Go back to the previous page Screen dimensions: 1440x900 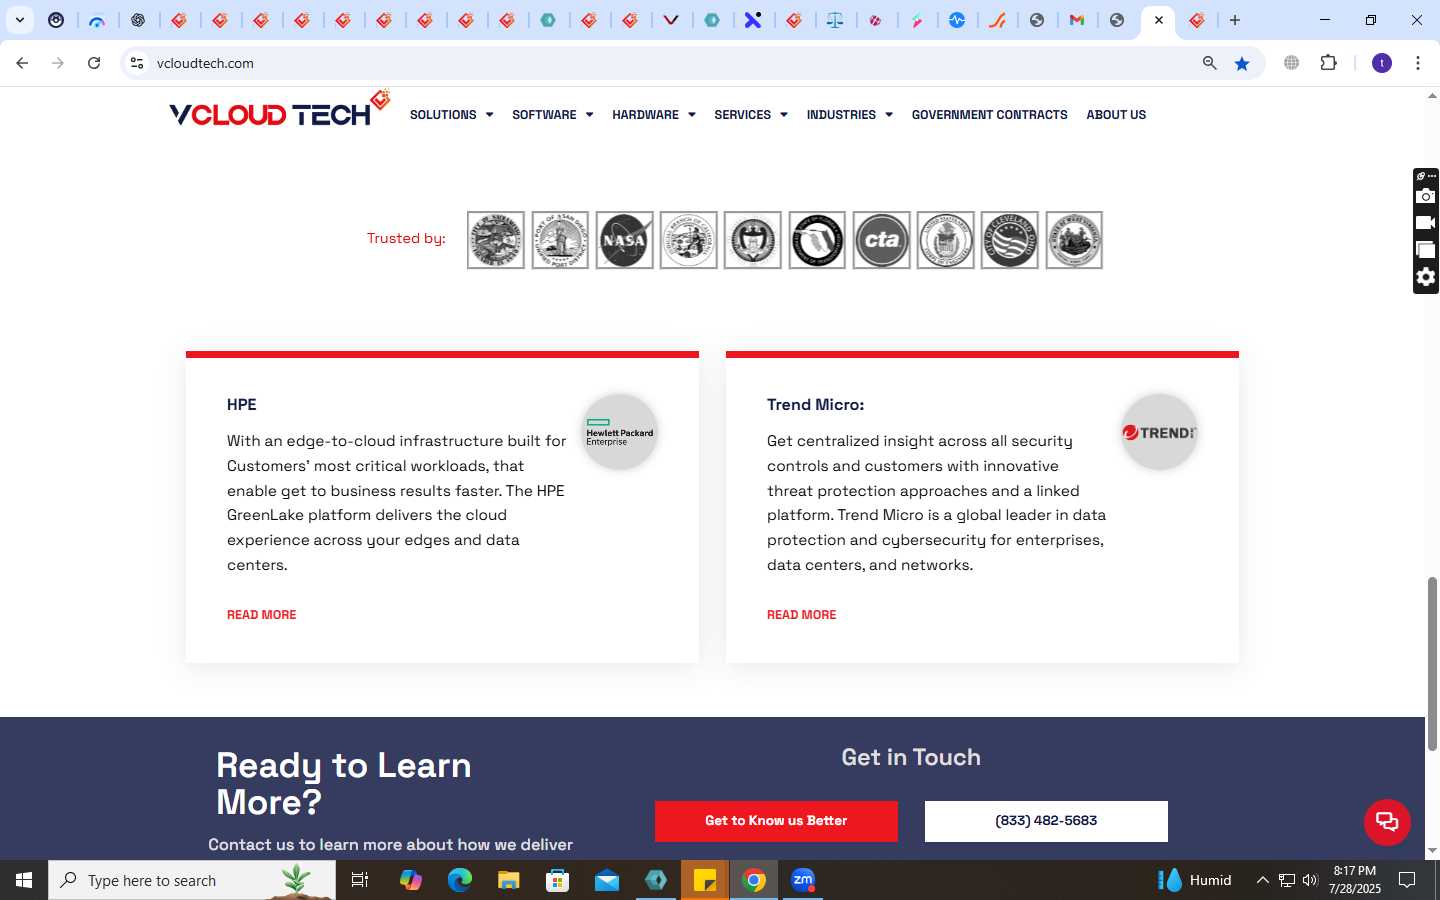[x=22, y=63]
